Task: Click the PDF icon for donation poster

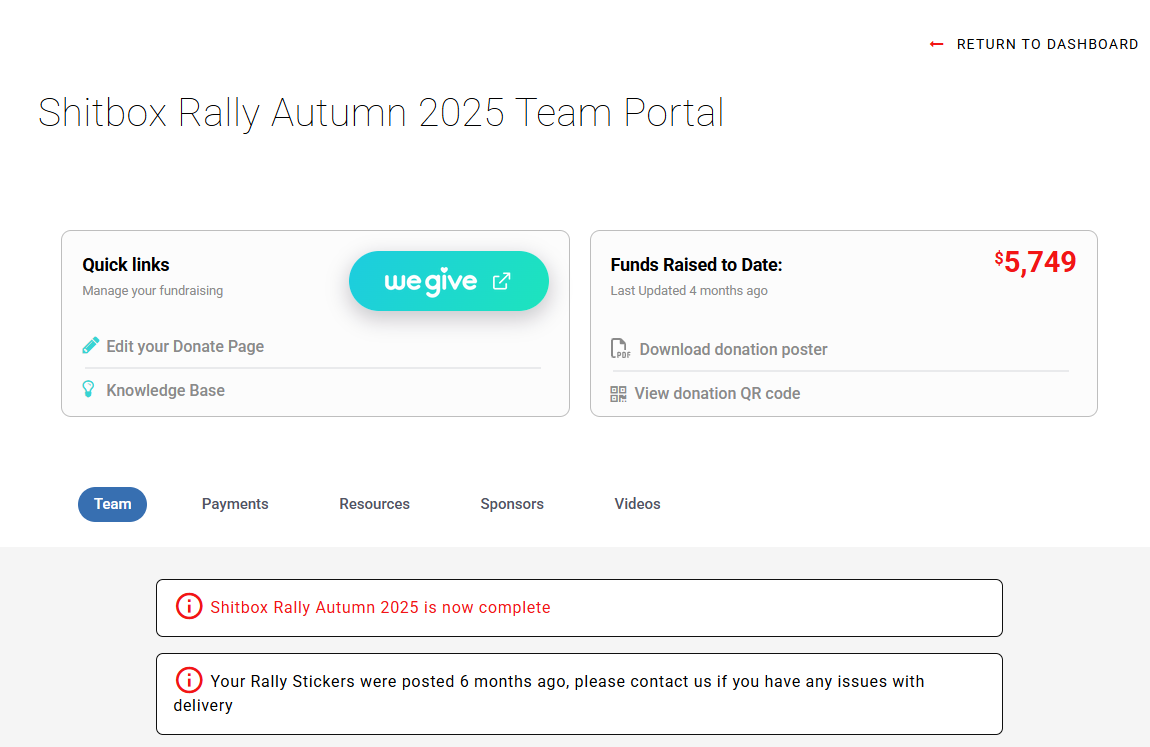Action: pos(621,349)
